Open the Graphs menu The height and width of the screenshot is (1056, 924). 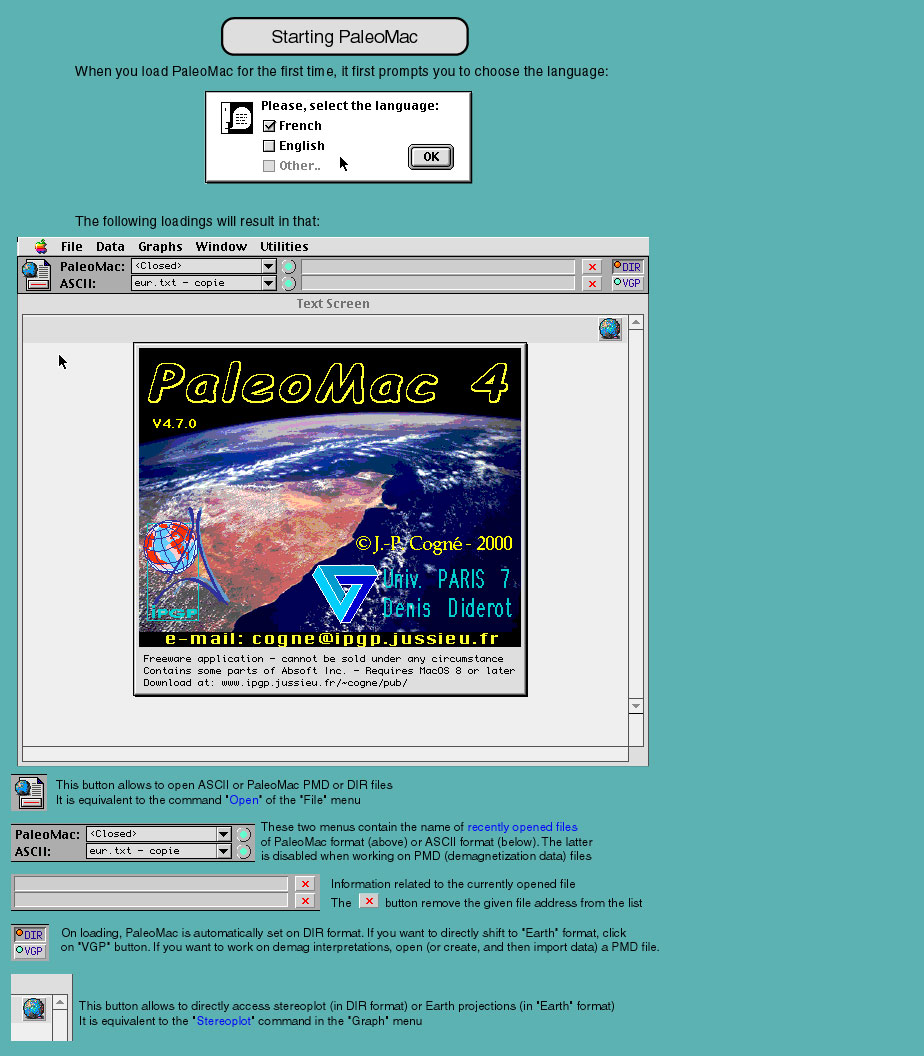[x=160, y=246]
